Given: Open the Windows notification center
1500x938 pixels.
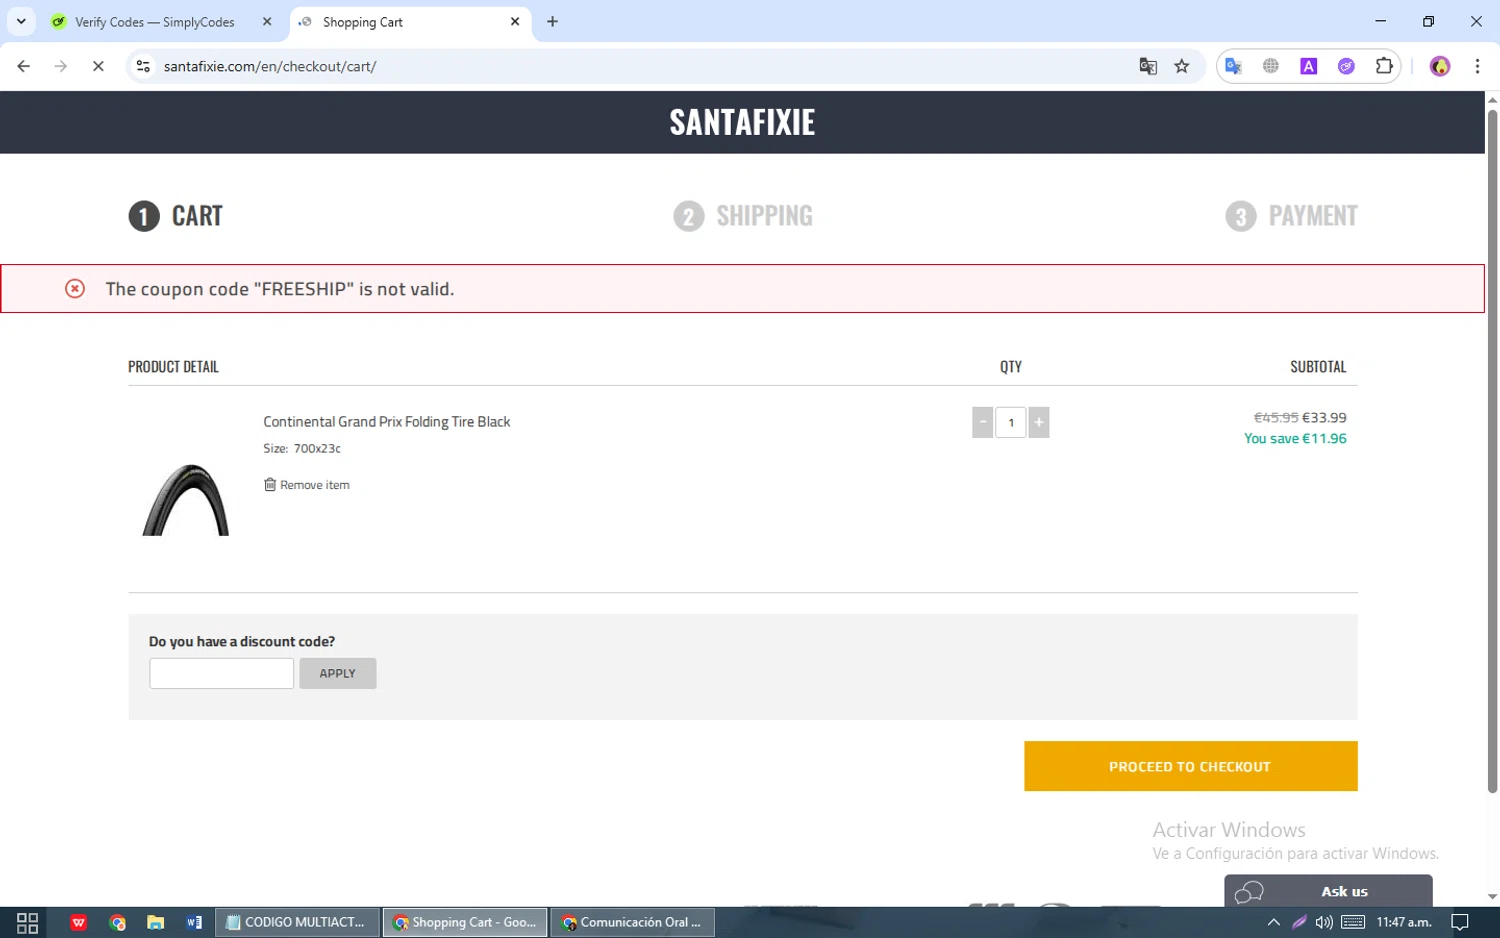Looking at the screenshot, I should pyautogui.click(x=1460, y=922).
